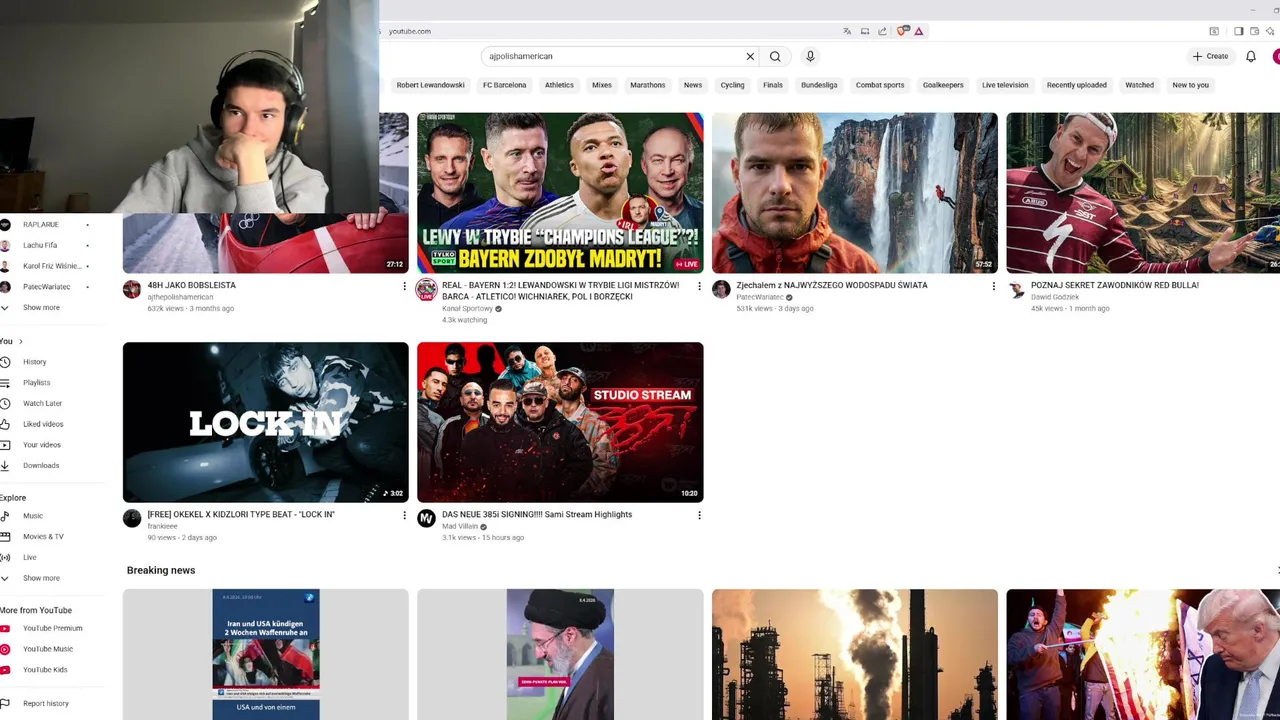The image size is (1280, 720).
Task: Open the Iran und USA breaking news short
Action: (266, 654)
